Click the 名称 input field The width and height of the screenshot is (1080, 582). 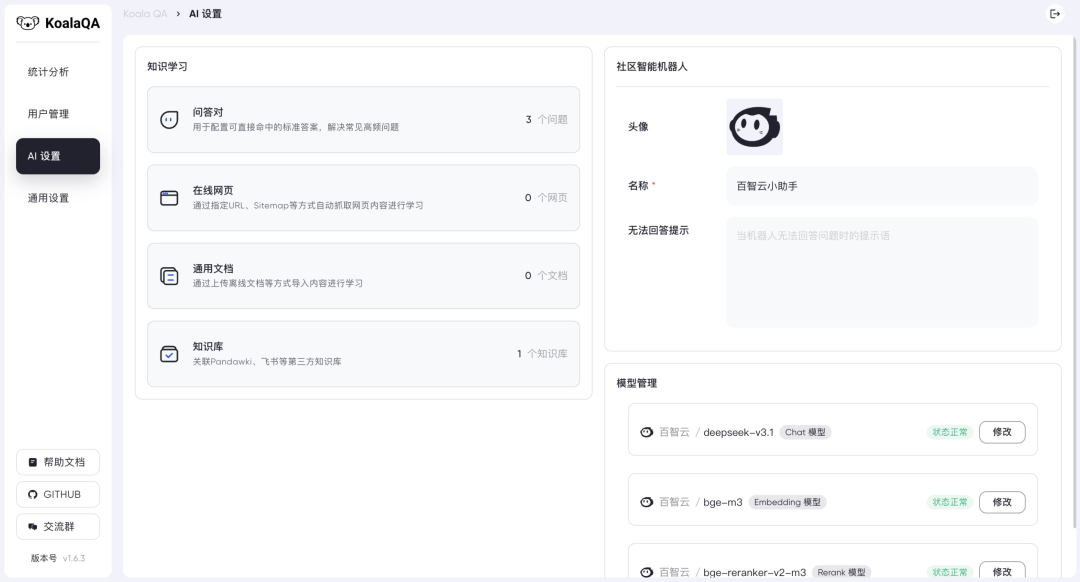pyautogui.click(x=881, y=186)
